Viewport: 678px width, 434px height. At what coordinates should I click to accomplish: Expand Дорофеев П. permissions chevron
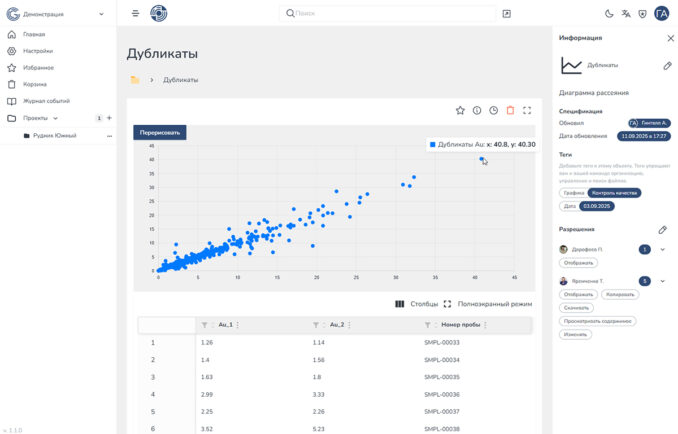662,249
